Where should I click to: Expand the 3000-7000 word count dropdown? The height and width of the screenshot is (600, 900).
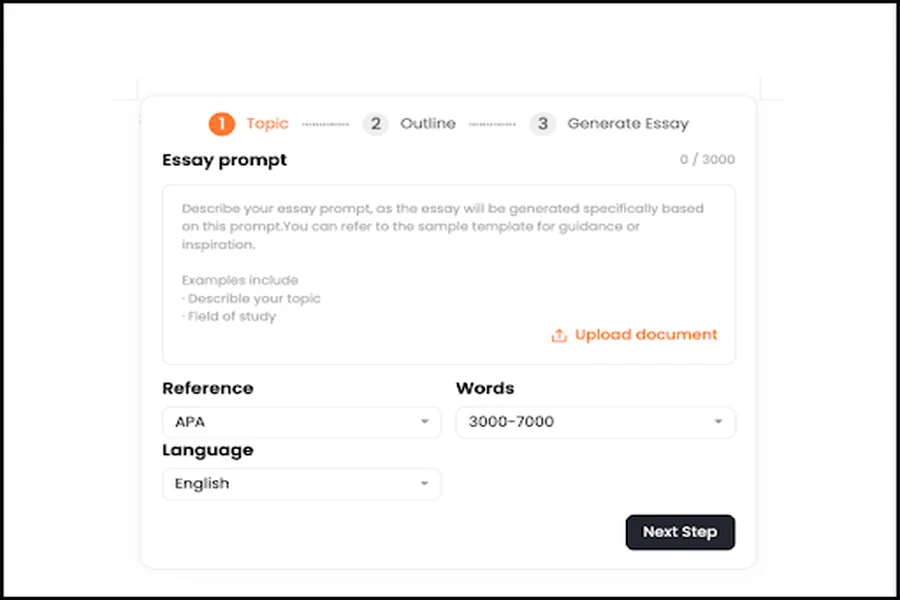click(594, 422)
